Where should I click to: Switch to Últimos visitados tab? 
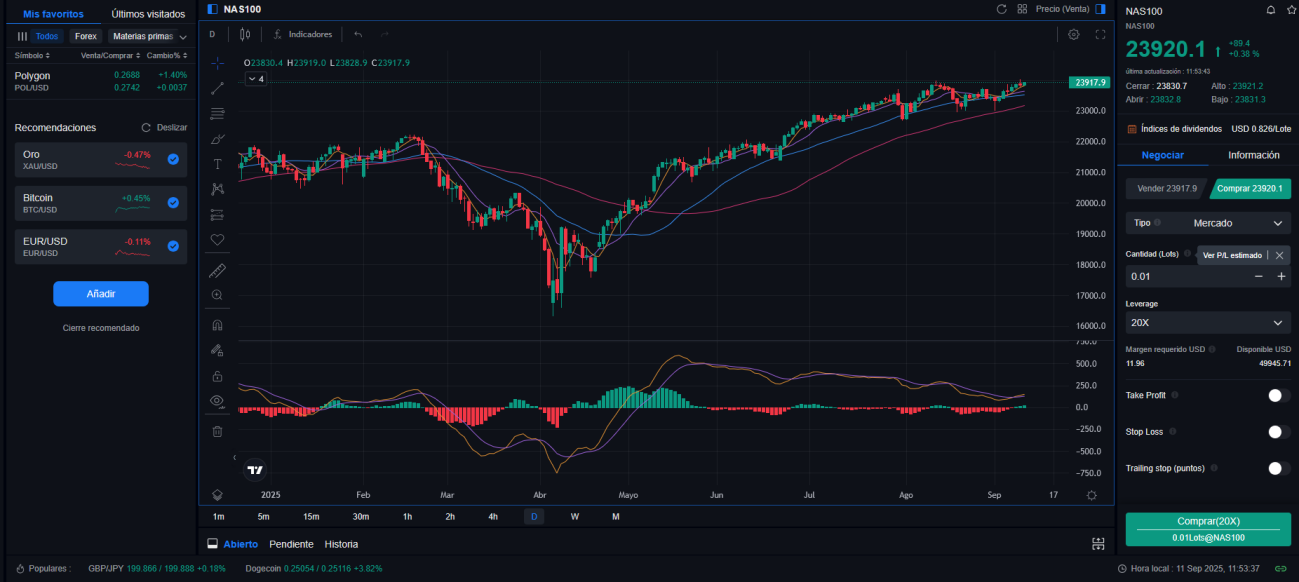click(x=148, y=14)
